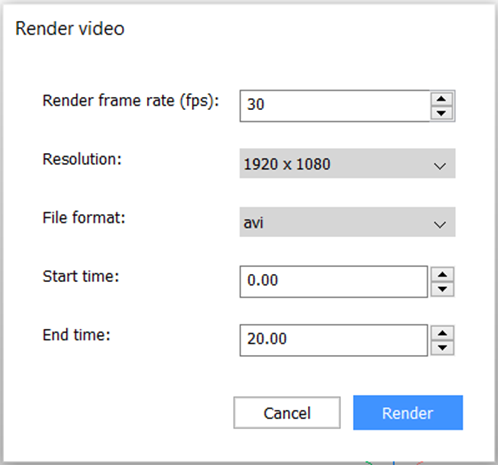
Task: Open the avi file format combo box
Action: point(347,222)
